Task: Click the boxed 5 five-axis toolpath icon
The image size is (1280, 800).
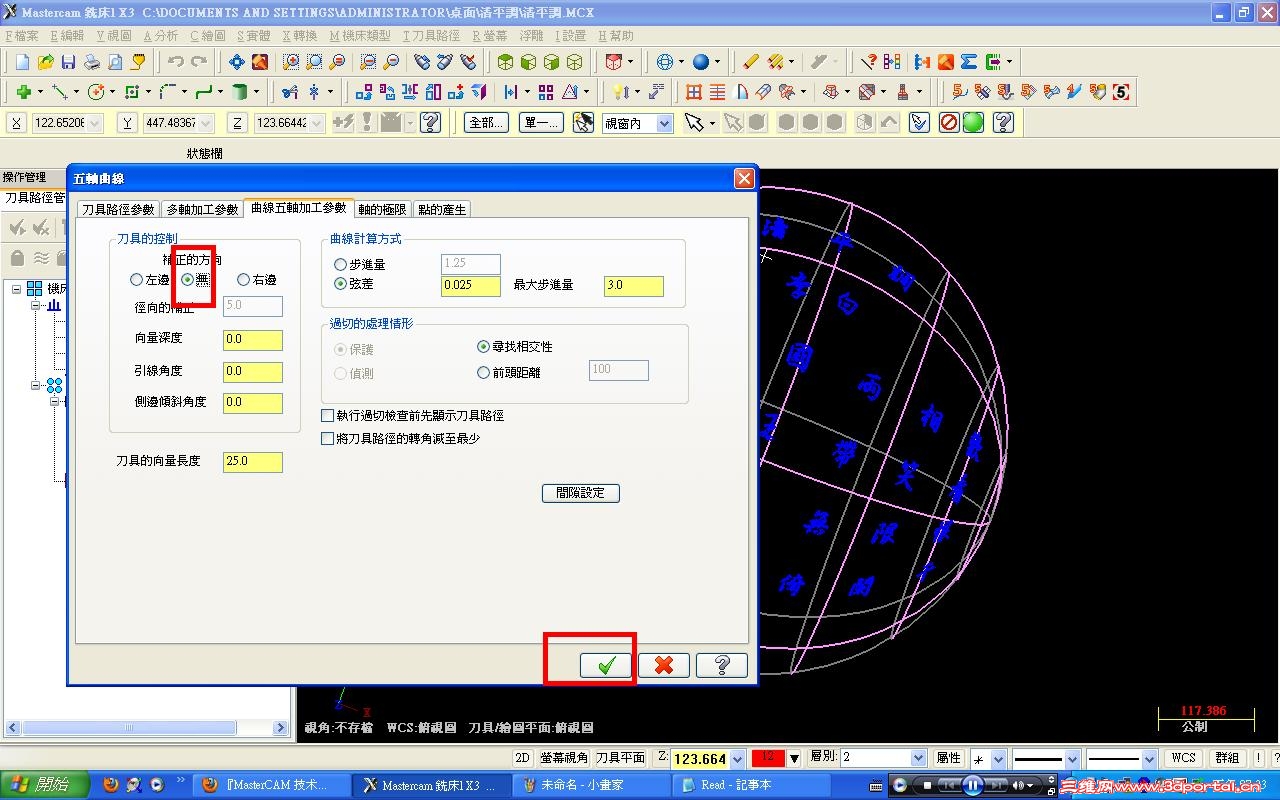Action: click(1121, 92)
